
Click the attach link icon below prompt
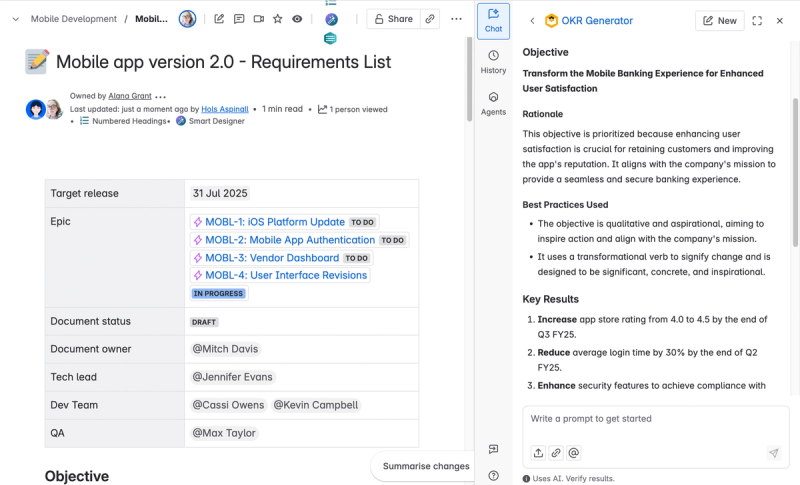(556, 453)
